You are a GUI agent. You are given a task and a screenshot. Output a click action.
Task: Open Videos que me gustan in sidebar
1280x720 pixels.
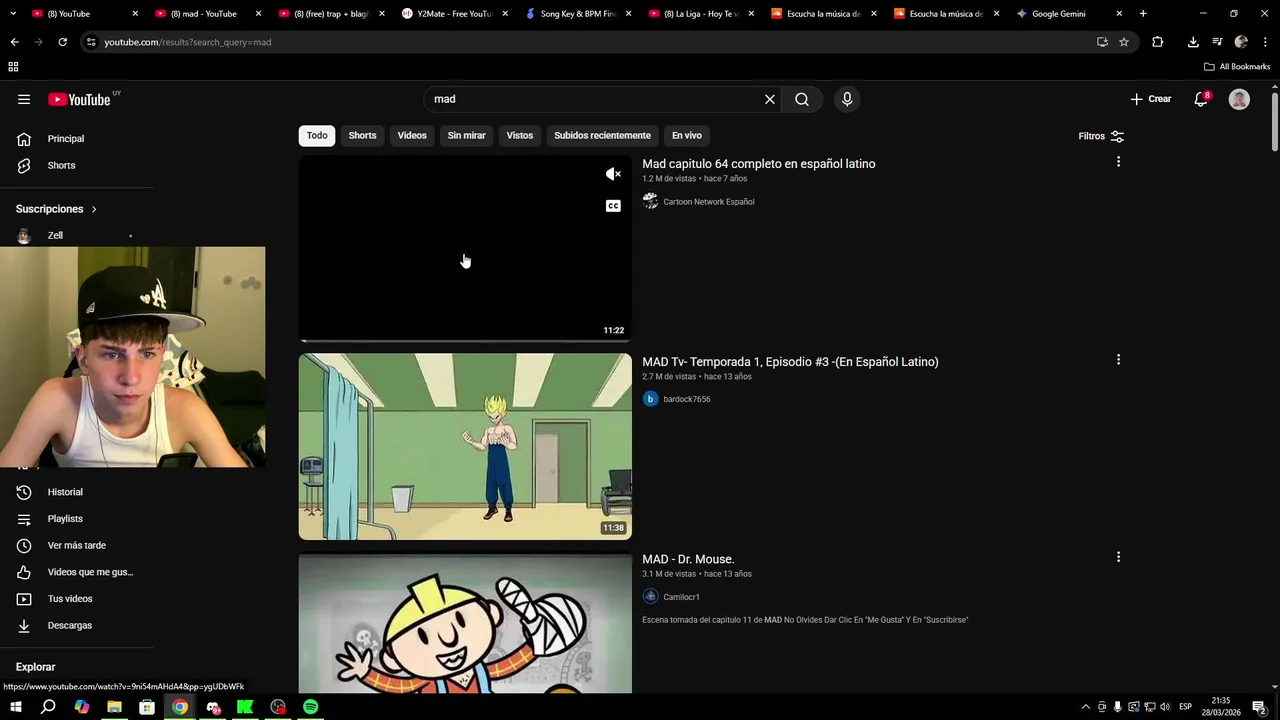point(76,572)
